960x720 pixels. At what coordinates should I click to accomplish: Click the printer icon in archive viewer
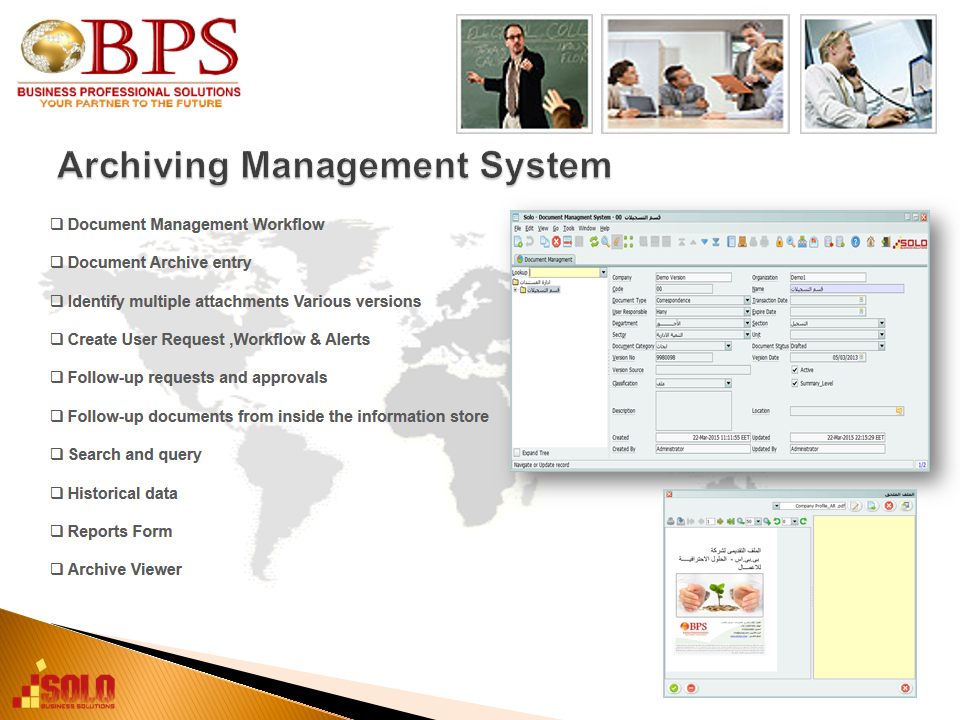[671, 521]
